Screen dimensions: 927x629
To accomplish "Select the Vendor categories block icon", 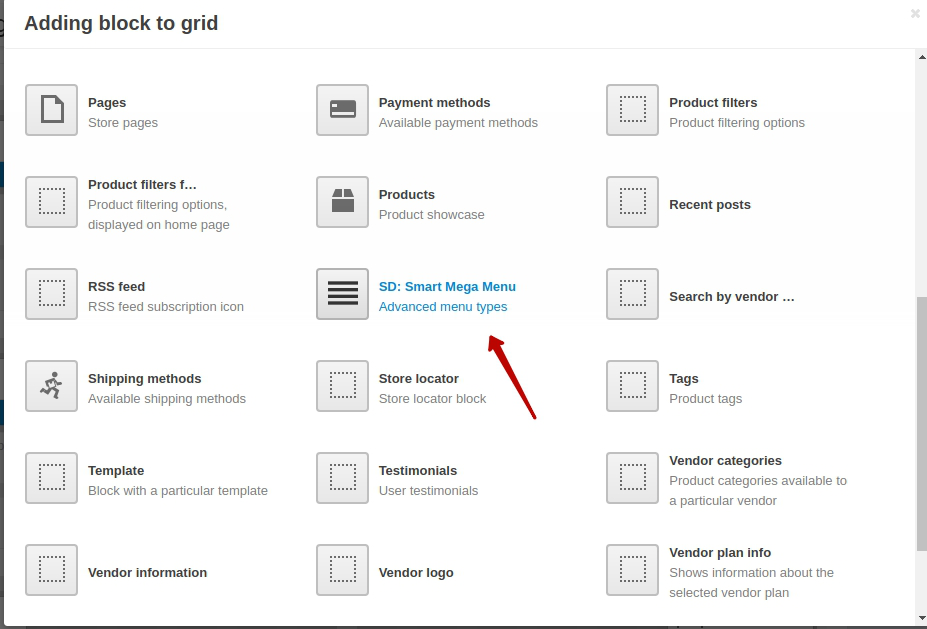I will pyautogui.click(x=633, y=478).
